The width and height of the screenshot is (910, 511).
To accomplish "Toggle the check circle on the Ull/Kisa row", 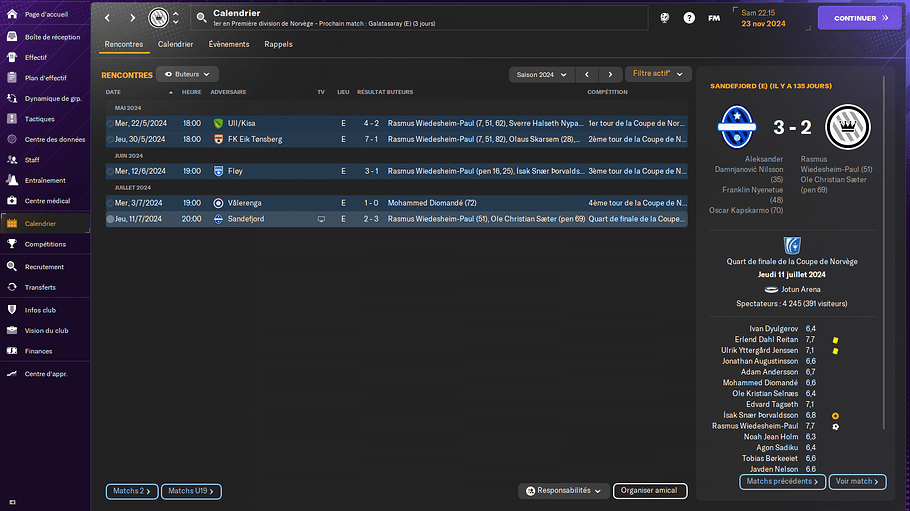I will click(x=110, y=123).
